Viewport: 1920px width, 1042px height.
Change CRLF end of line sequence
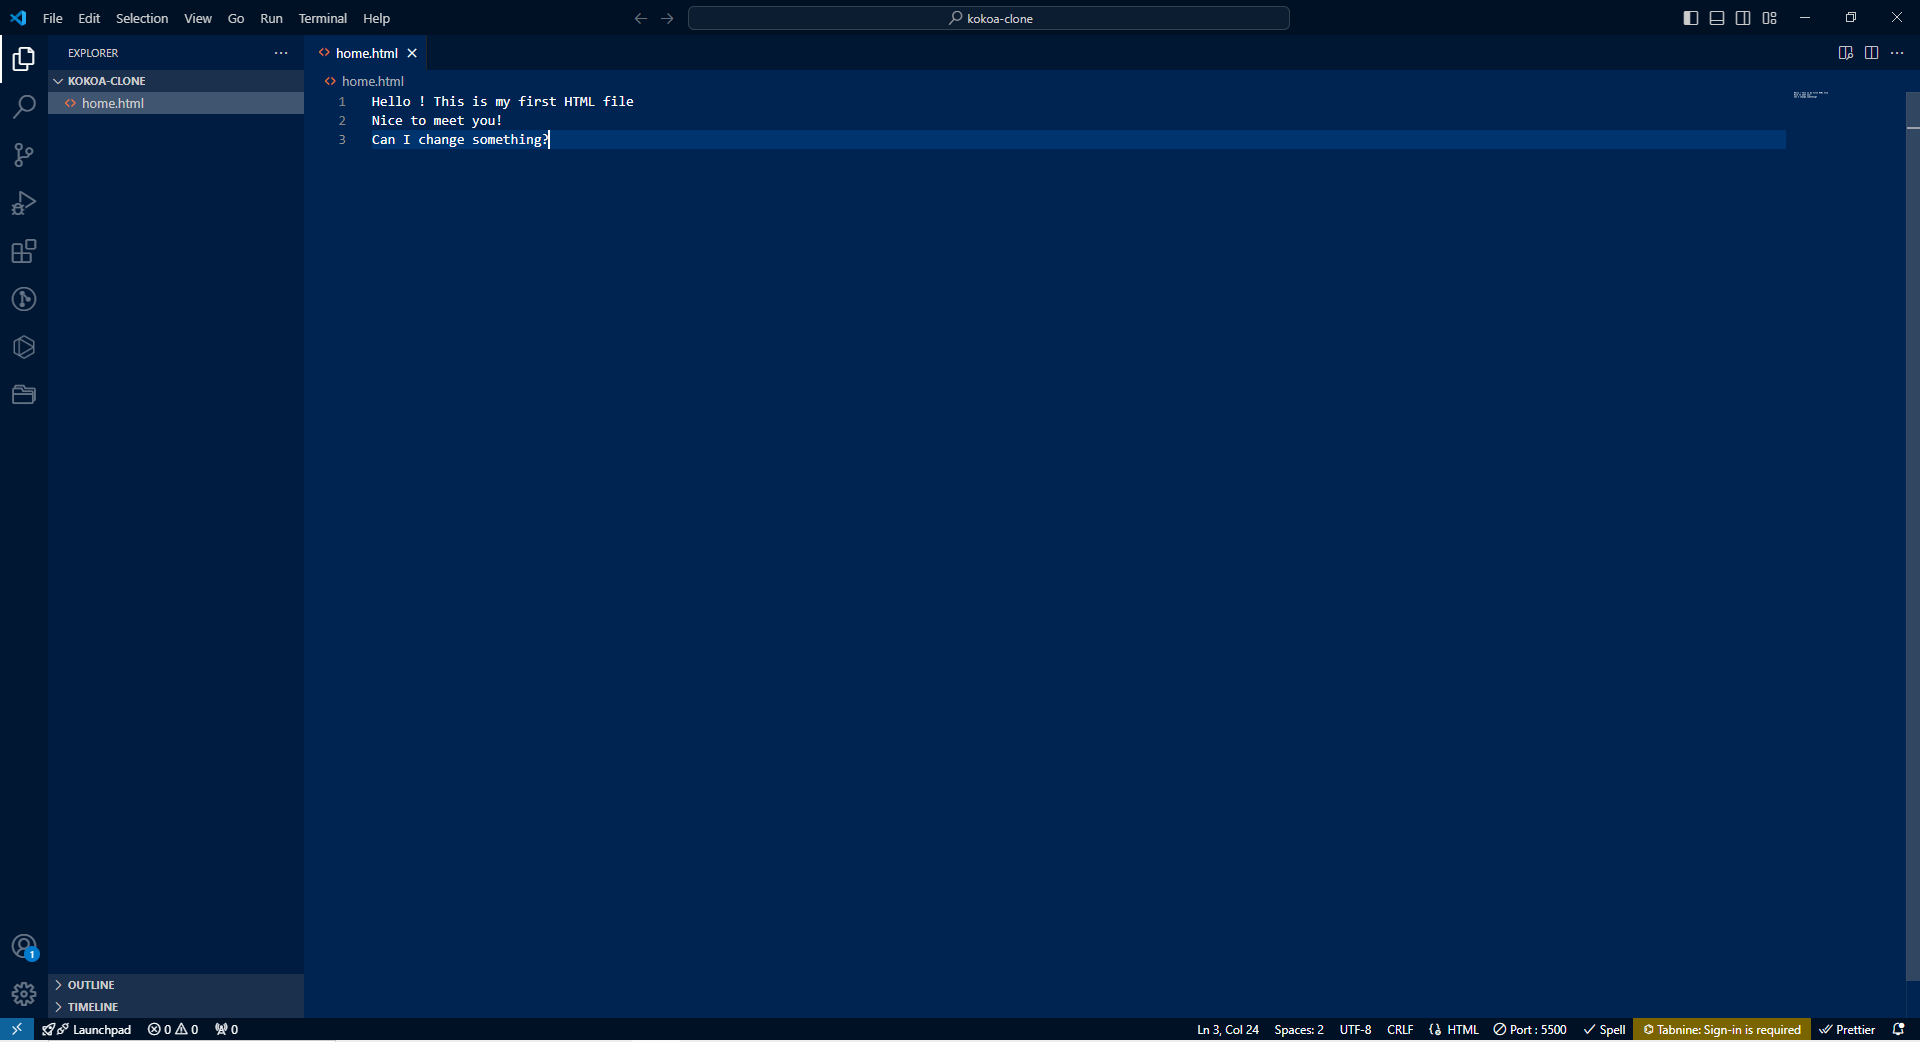[x=1400, y=1029]
